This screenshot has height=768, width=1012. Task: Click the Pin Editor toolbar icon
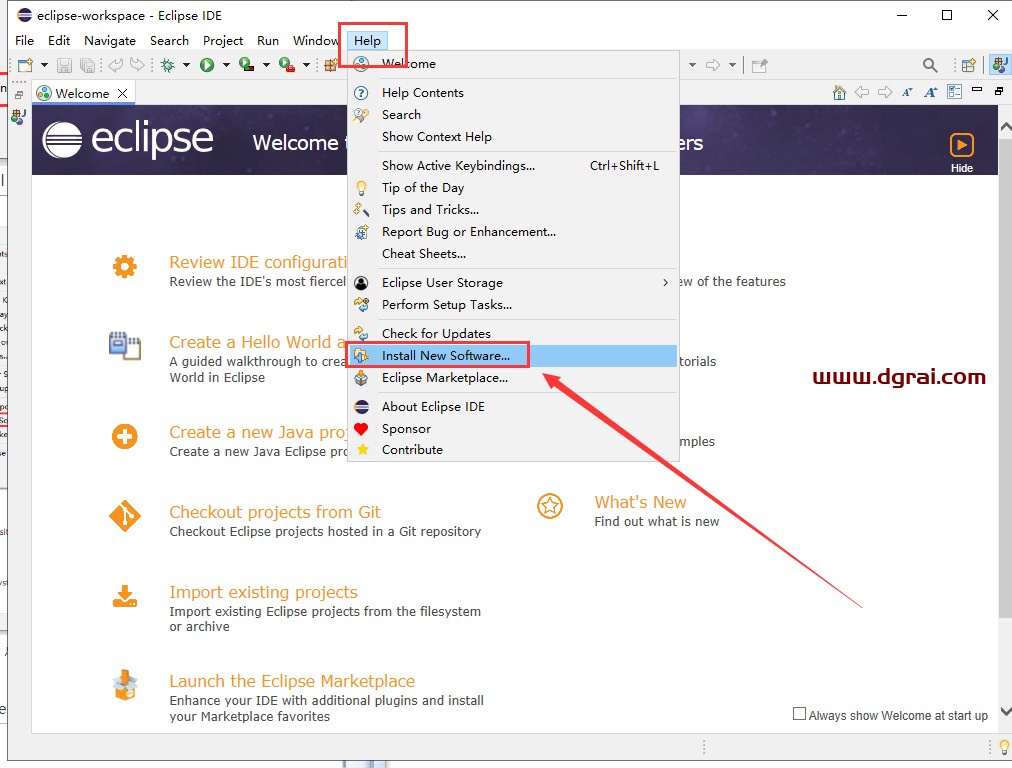click(760, 65)
